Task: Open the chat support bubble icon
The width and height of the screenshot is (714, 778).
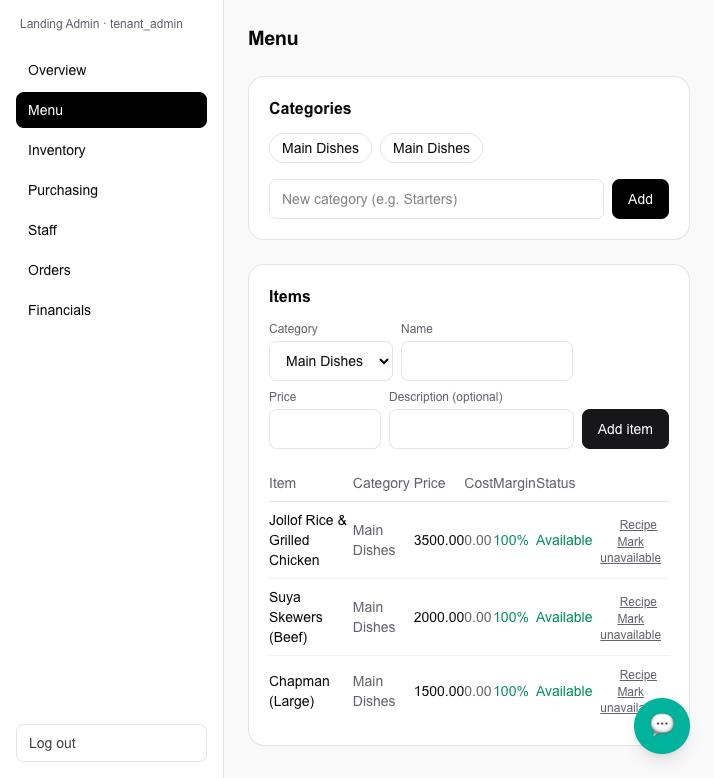Action: (661, 725)
